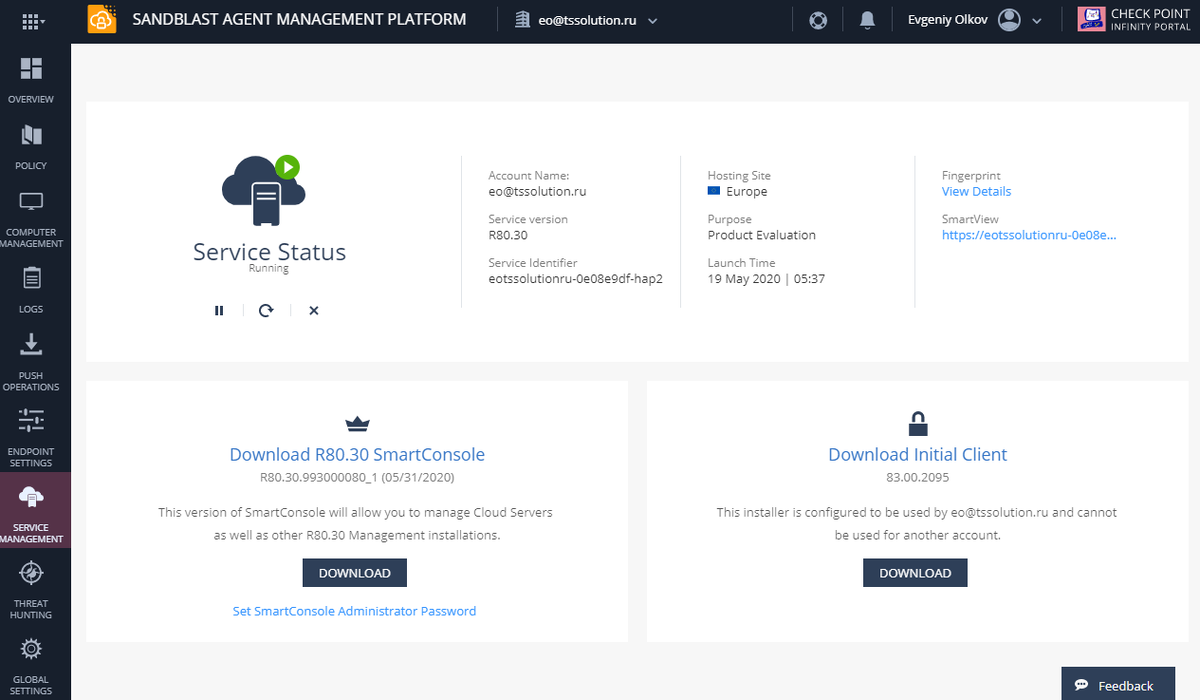The image size is (1200, 700).
Task: Open the SmartView URL link
Action: [1029, 236]
